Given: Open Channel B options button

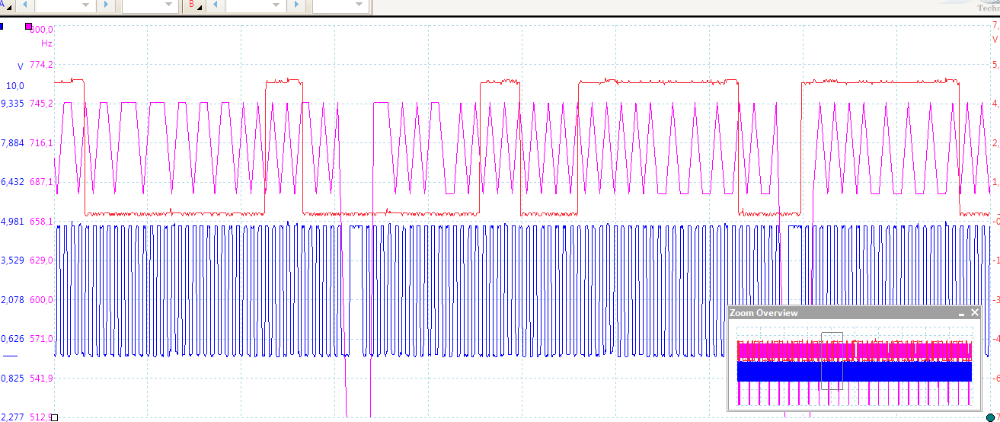Looking at the screenshot, I should pos(193,6).
